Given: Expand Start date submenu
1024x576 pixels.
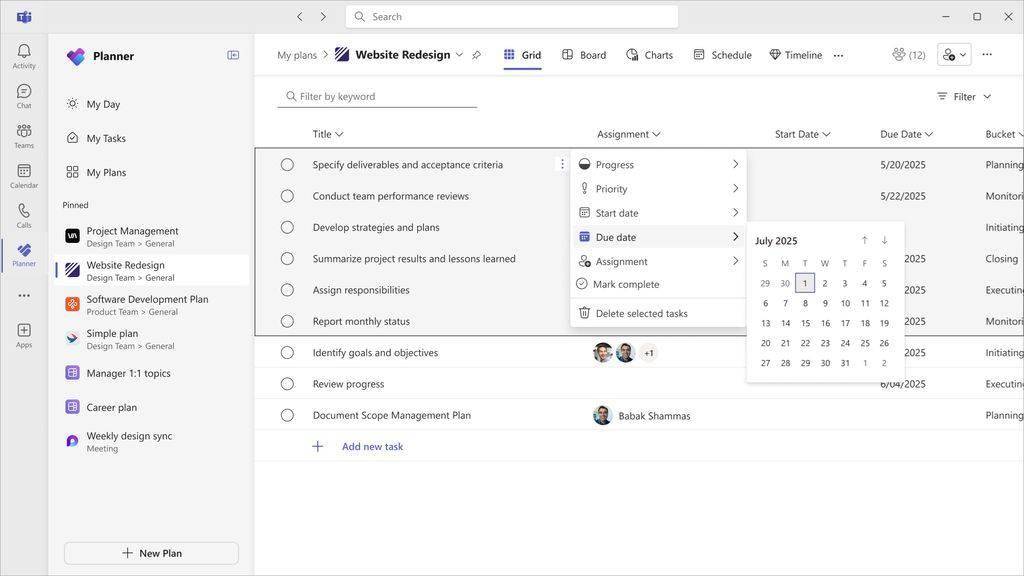Looking at the screenshot, I should pyautogui.click(x=658, y=213).
